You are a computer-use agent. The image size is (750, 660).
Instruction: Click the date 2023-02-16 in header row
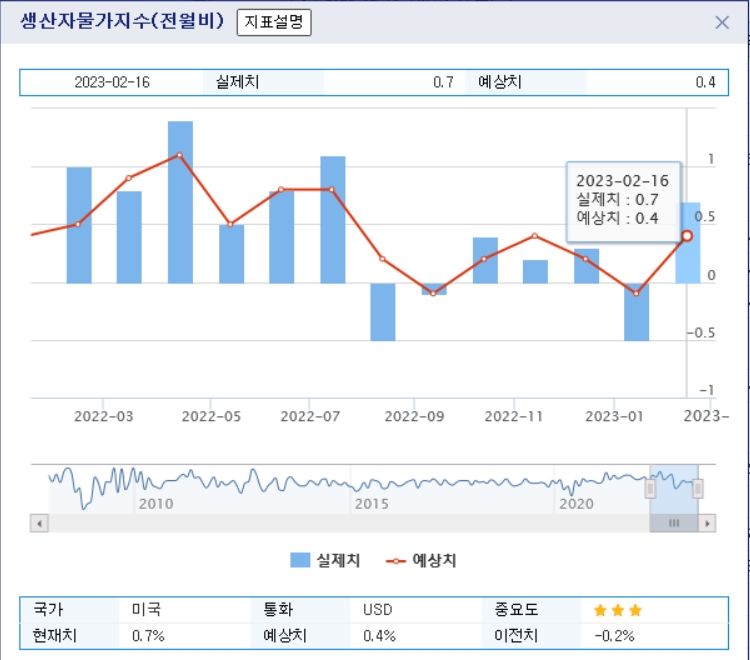(x=112, y=82)
